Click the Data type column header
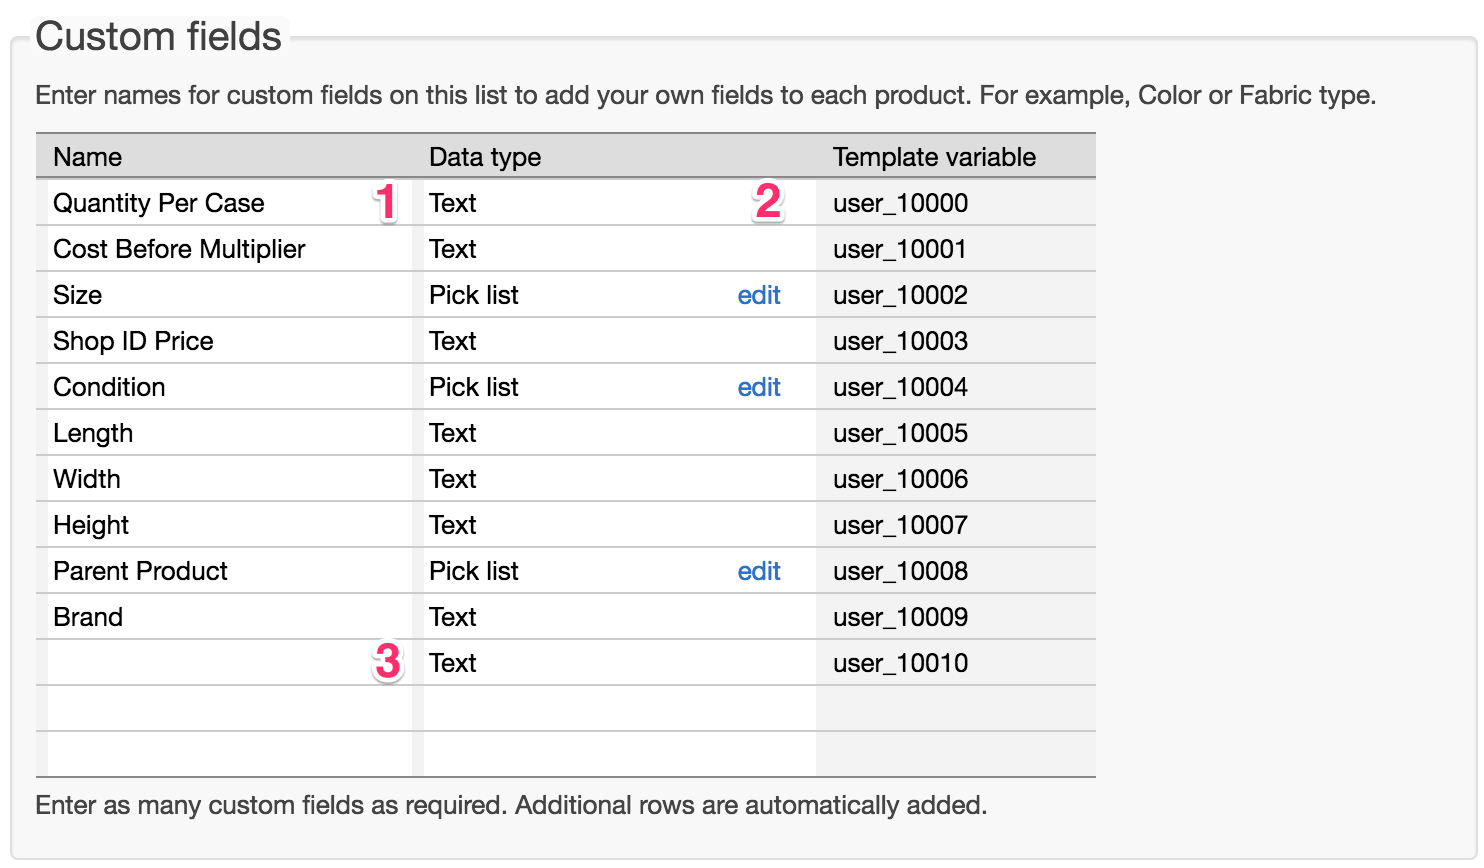The image size is (1484, 868). pyautogui.click(x=485, y=157)
